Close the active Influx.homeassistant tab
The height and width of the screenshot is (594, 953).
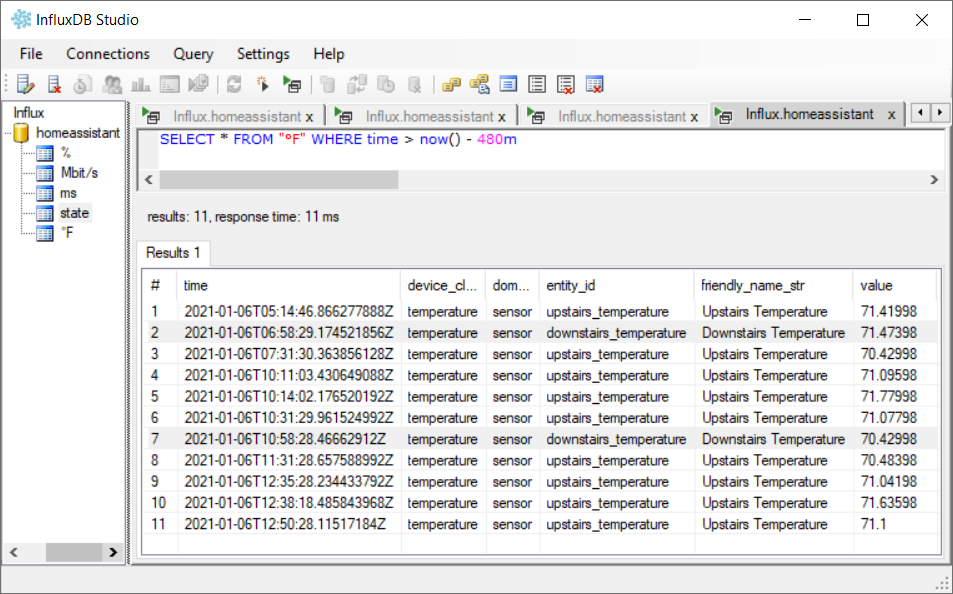pyautogui.click(x=891, y=114)
